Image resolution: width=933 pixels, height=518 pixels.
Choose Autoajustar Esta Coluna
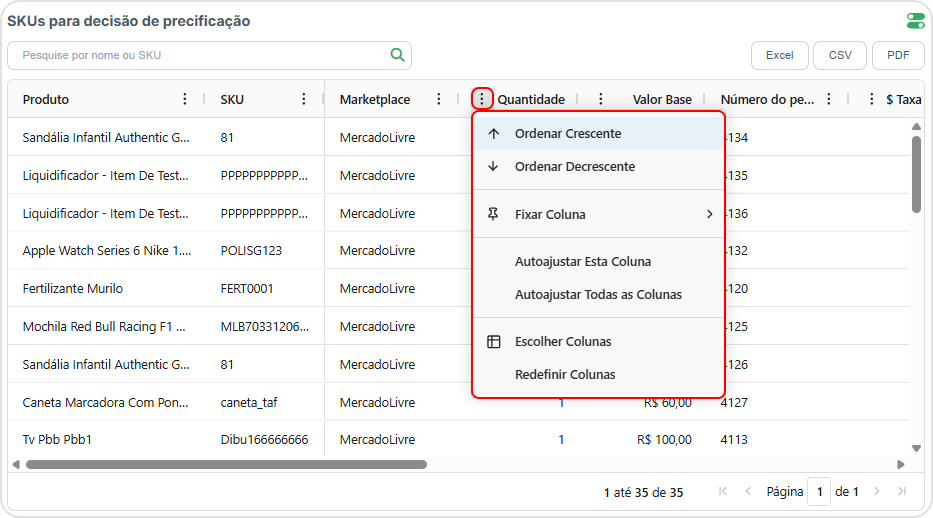tap(598, 262)
